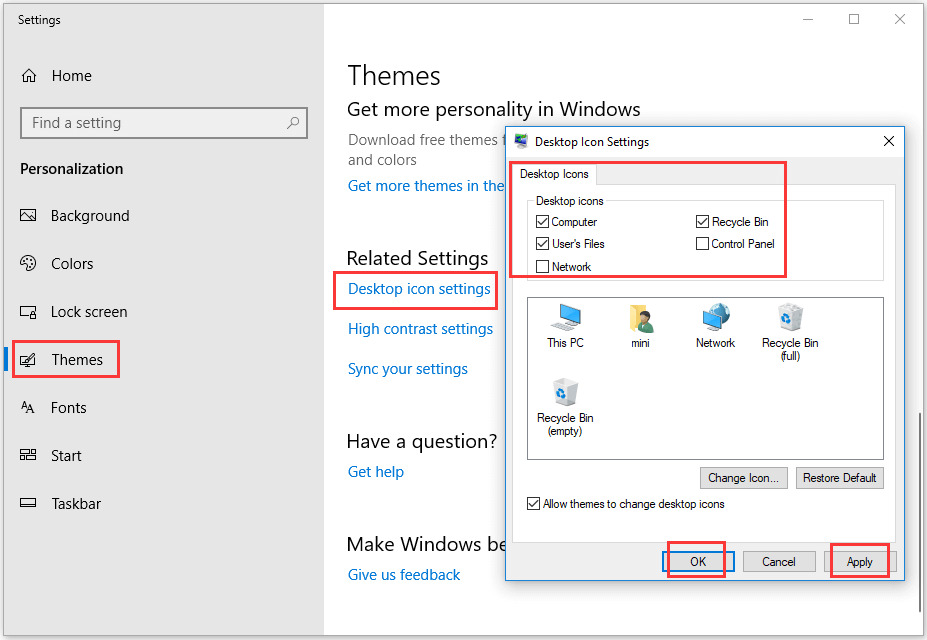
Task: Select Themes in the Personalization sidebar
Action: (65, 358)
